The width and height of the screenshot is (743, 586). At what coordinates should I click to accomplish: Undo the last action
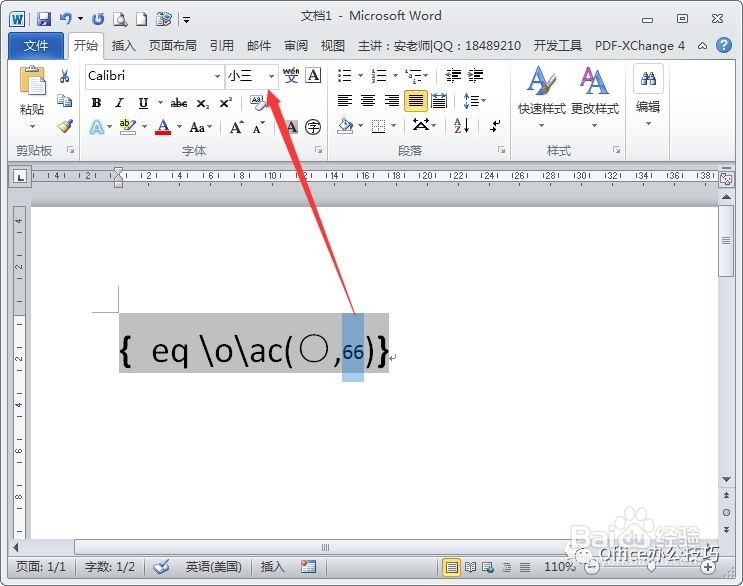point(65,19)
